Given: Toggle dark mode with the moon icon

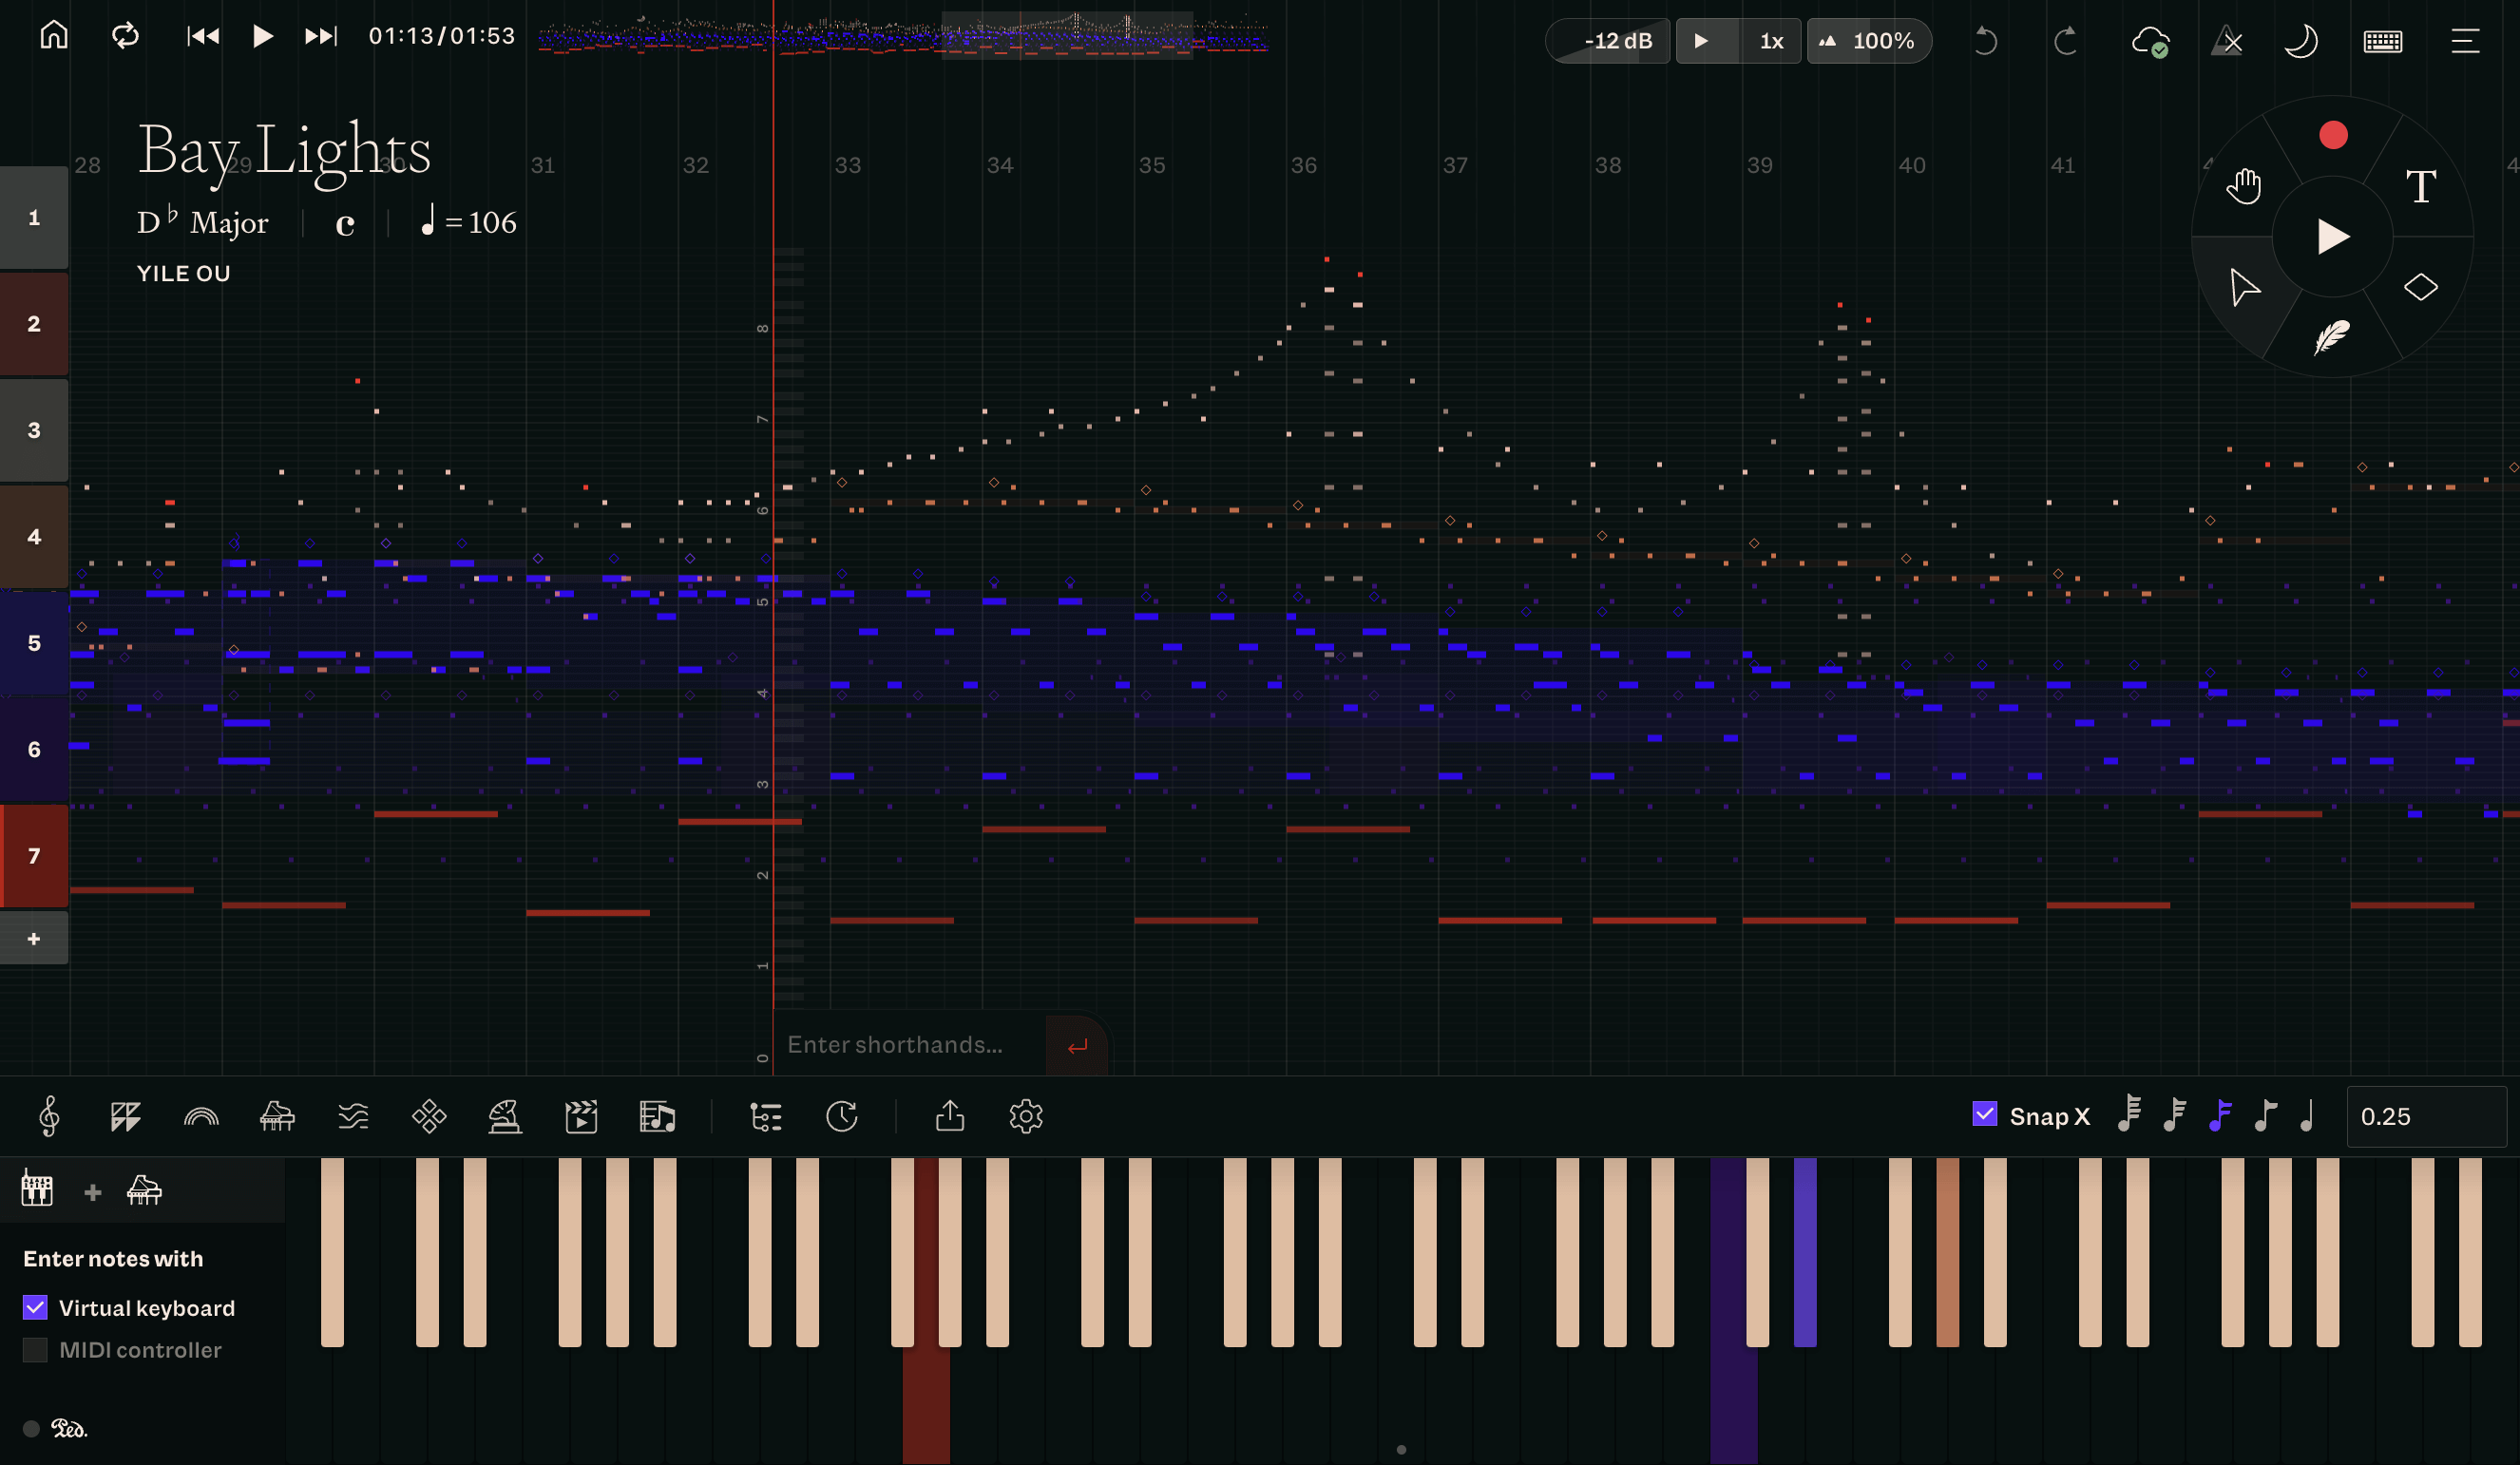Looking at the screenshot, I should click(x=2301, y=41).
